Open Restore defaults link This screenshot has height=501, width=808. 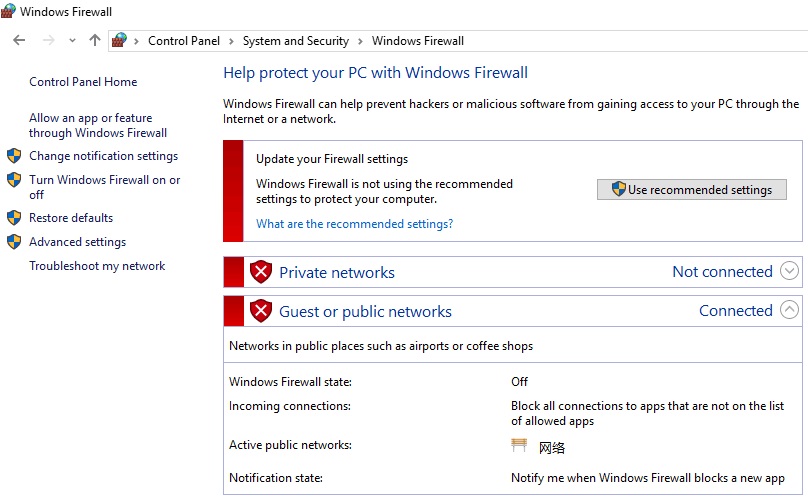point(71,218)
